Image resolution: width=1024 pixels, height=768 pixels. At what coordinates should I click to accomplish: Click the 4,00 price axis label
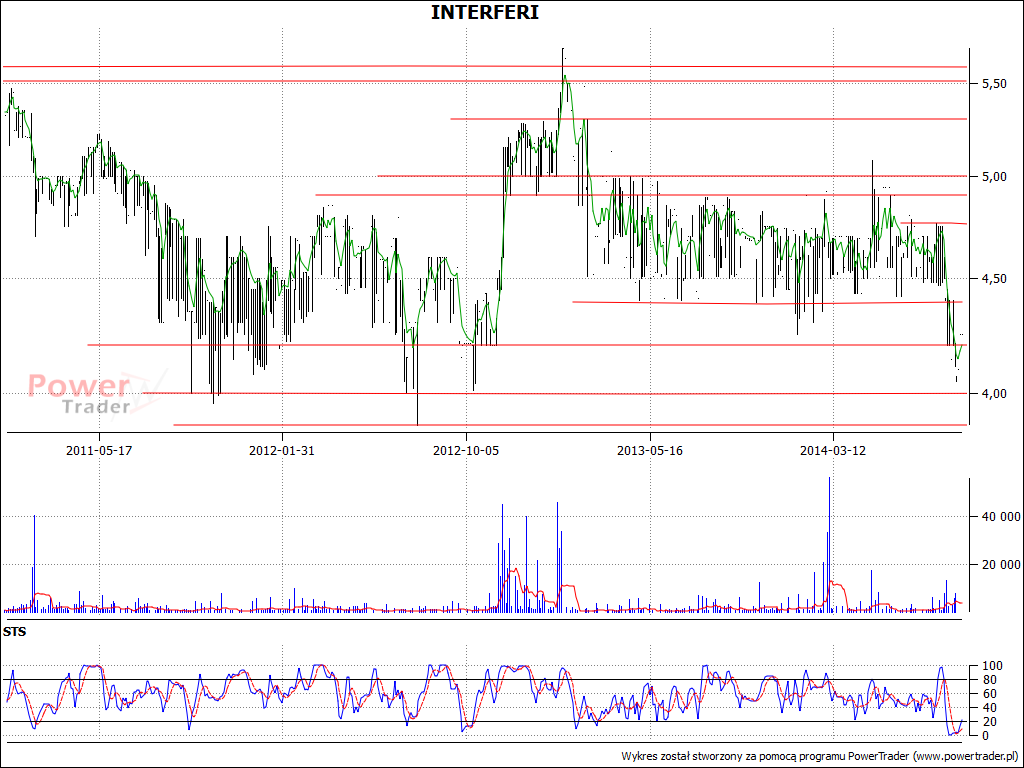[x=993, y=393]
